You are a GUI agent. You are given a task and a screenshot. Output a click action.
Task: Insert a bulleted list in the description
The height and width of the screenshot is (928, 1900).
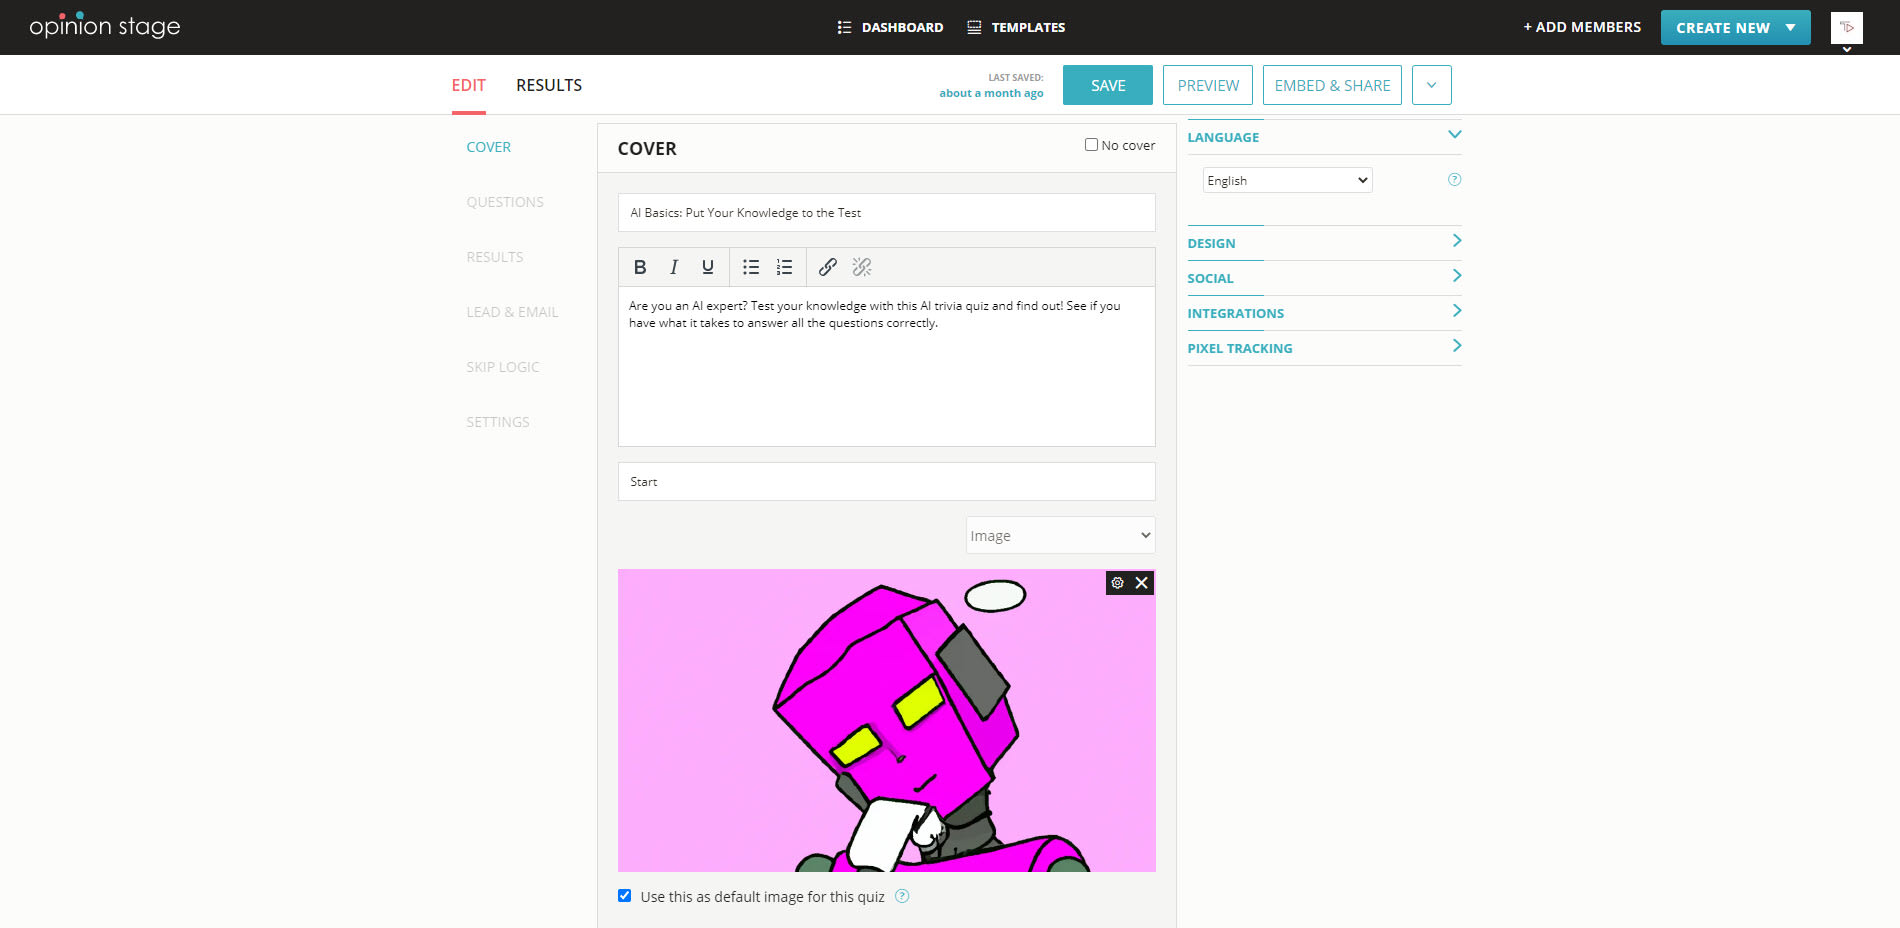click(x=751, y=266)
